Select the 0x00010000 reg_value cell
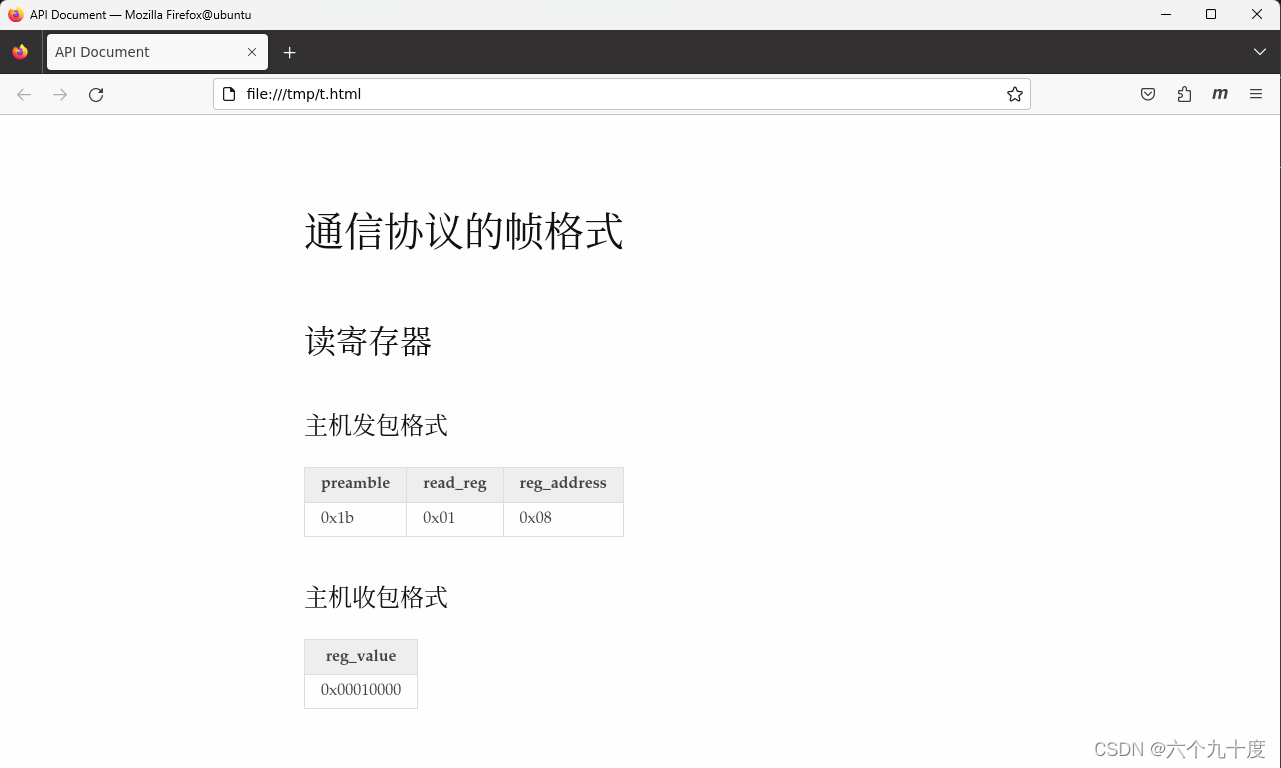 (359, 690)
